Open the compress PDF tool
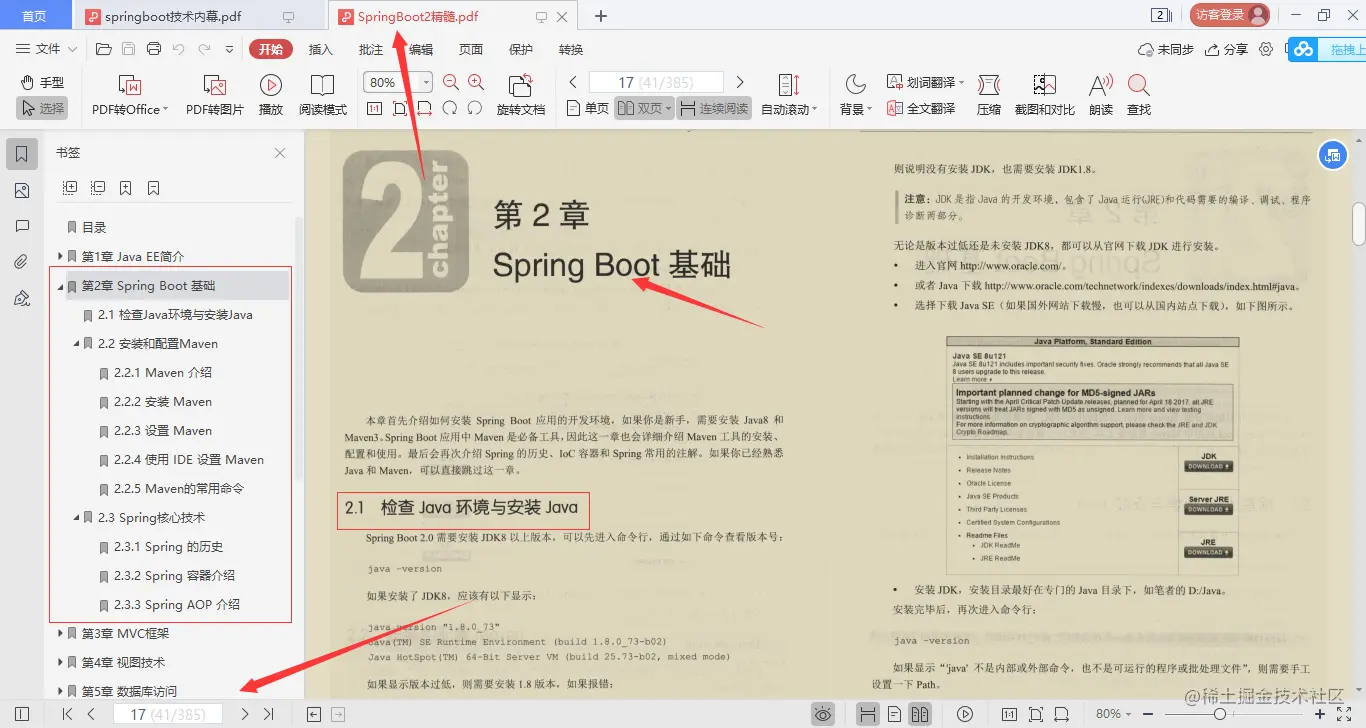 [x=988, y=93]
